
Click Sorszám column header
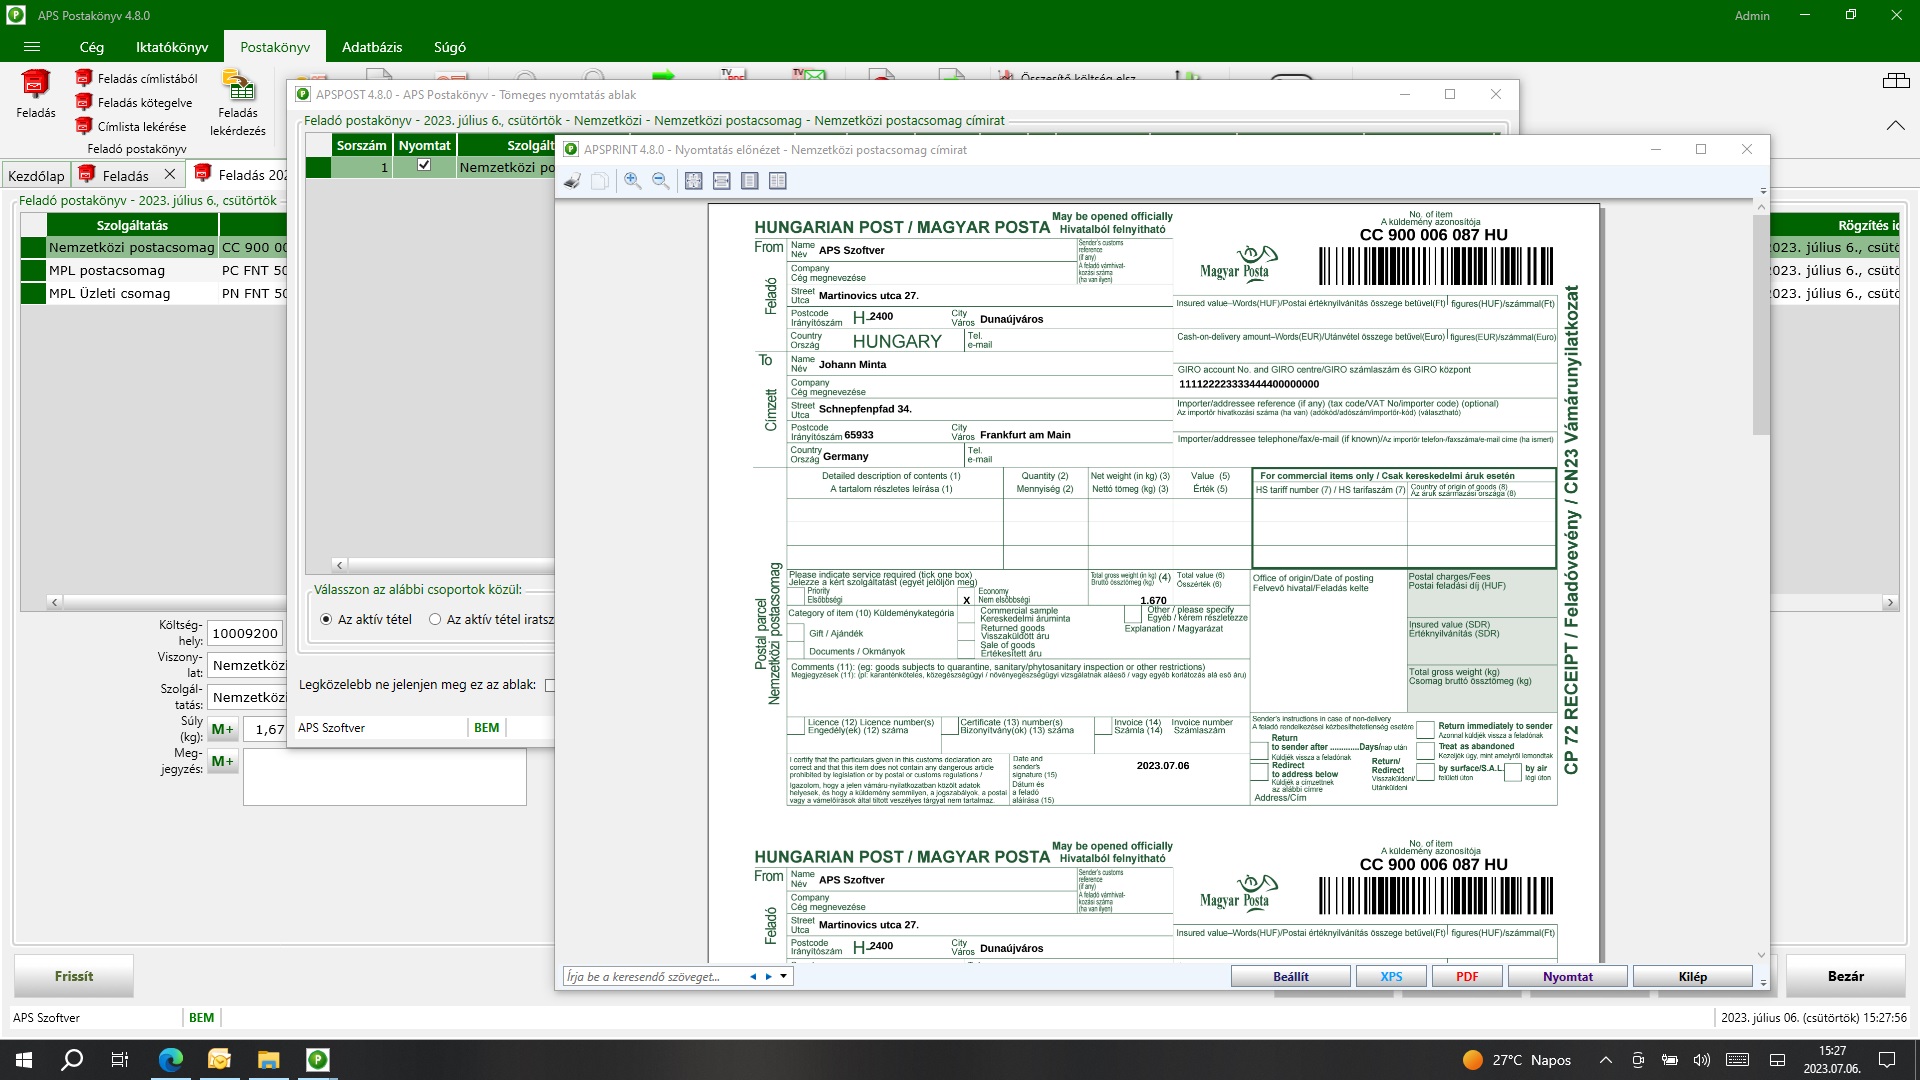361,145
